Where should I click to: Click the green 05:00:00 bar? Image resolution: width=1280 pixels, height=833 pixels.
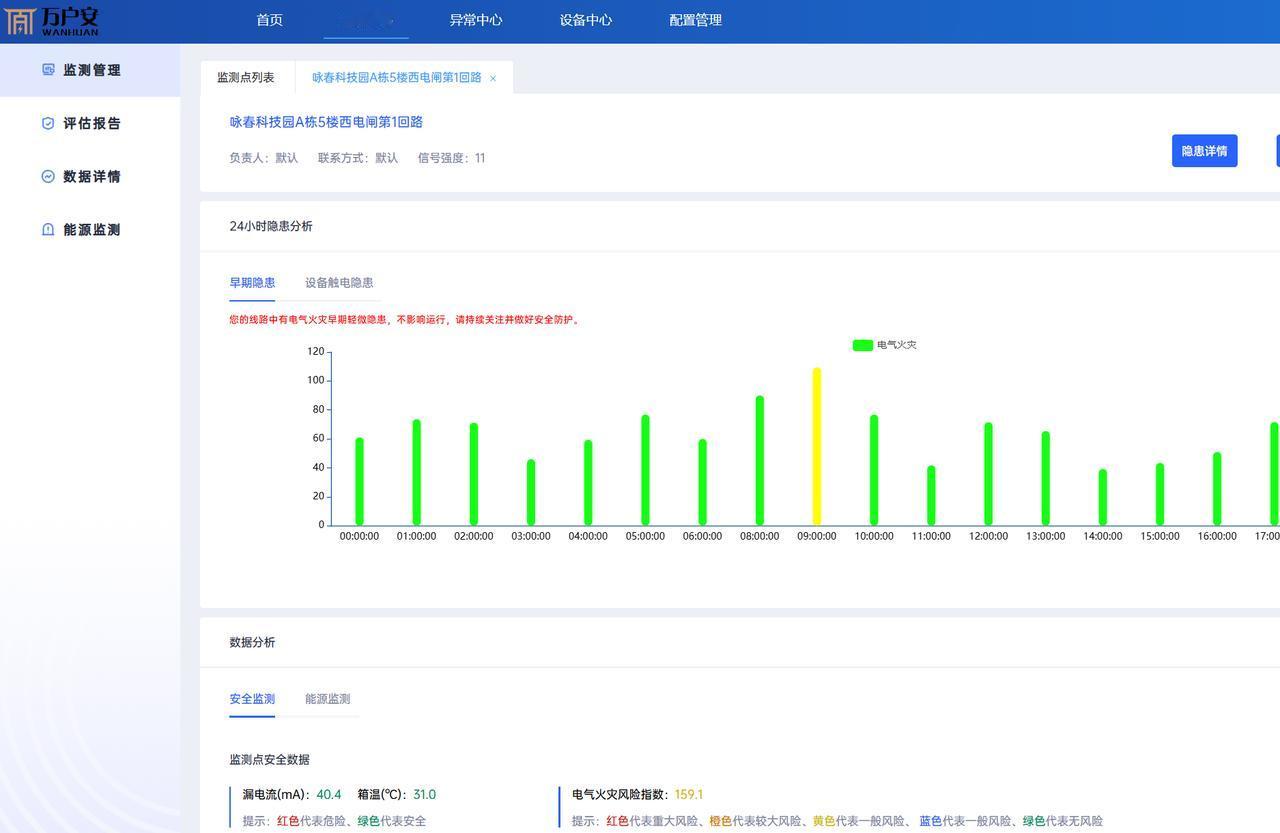[646, 470]
